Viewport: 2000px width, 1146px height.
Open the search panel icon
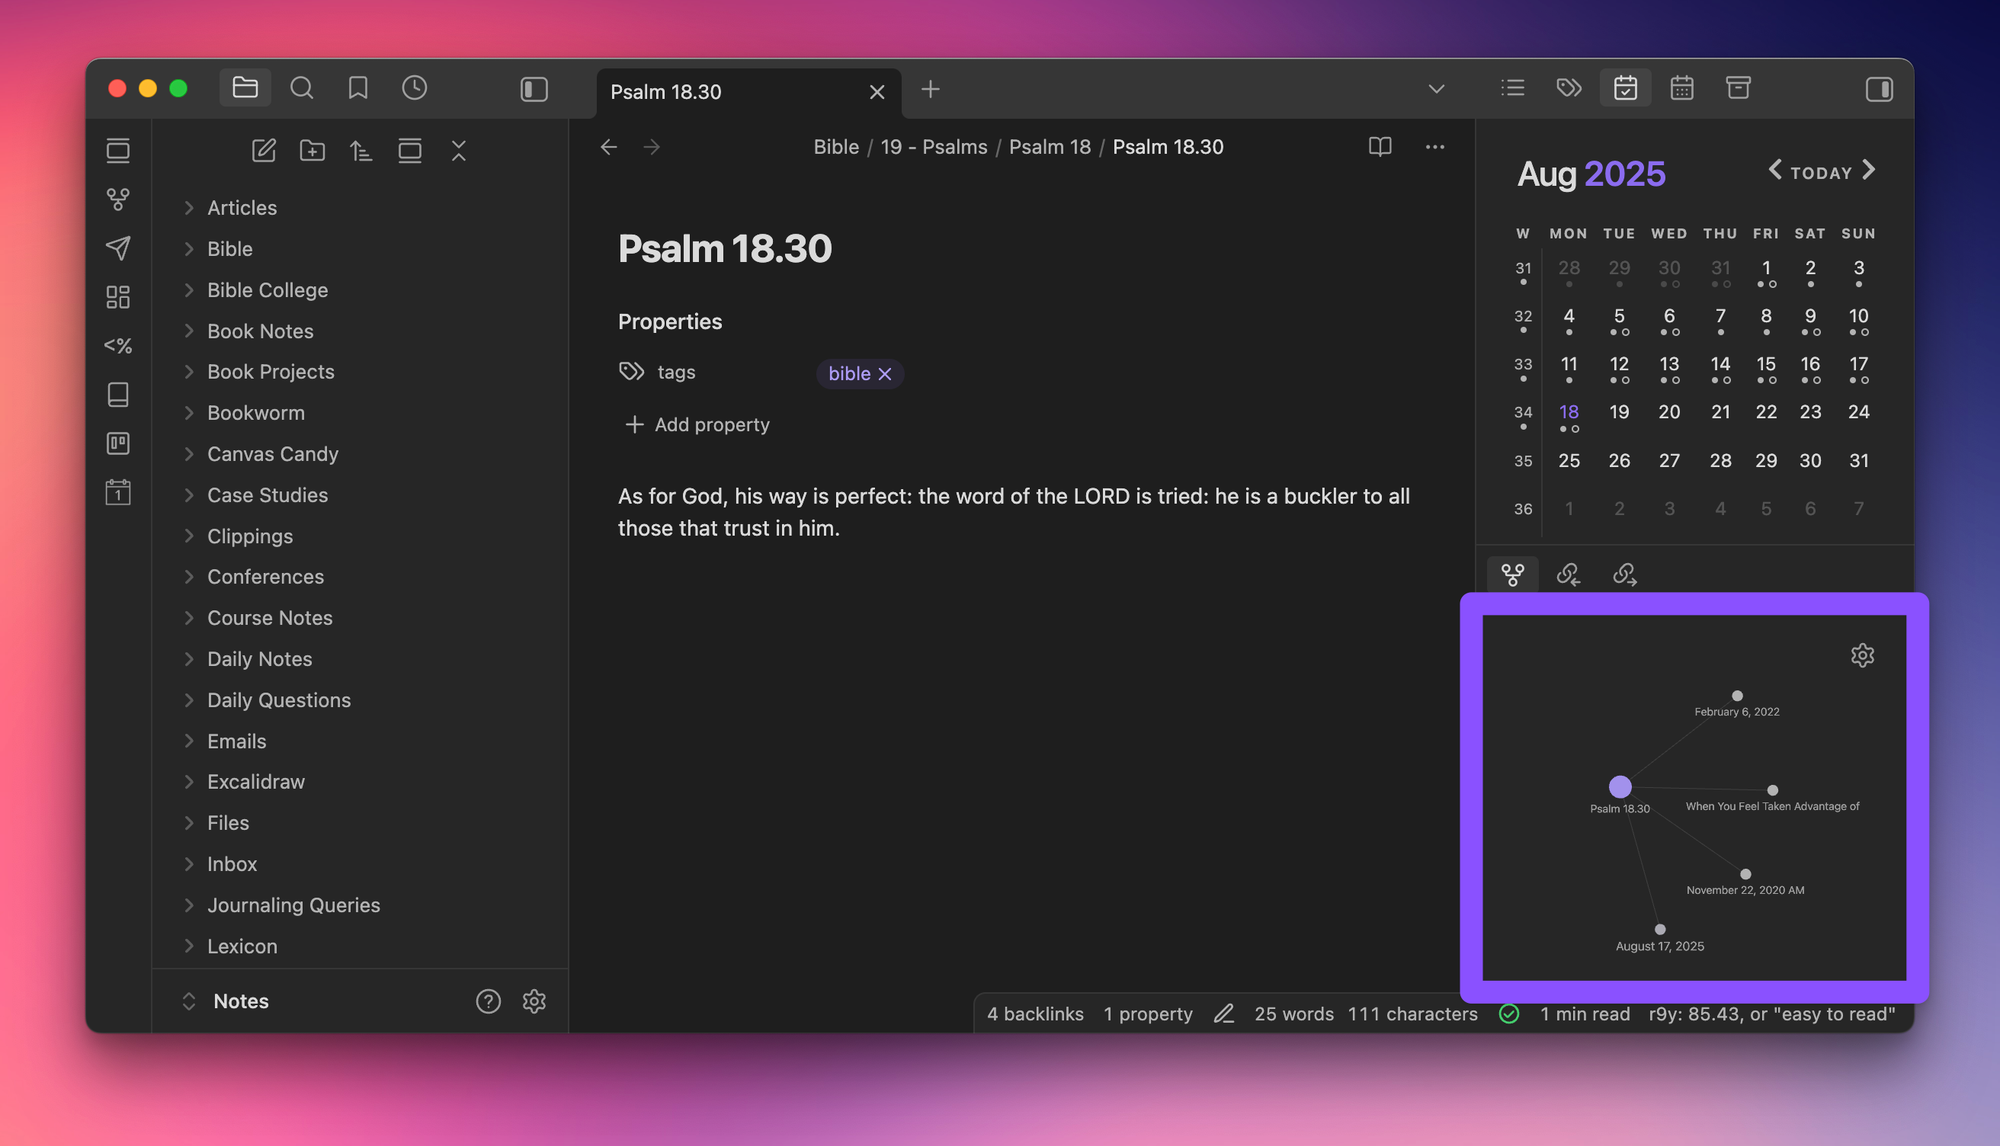tap(301, 88)
